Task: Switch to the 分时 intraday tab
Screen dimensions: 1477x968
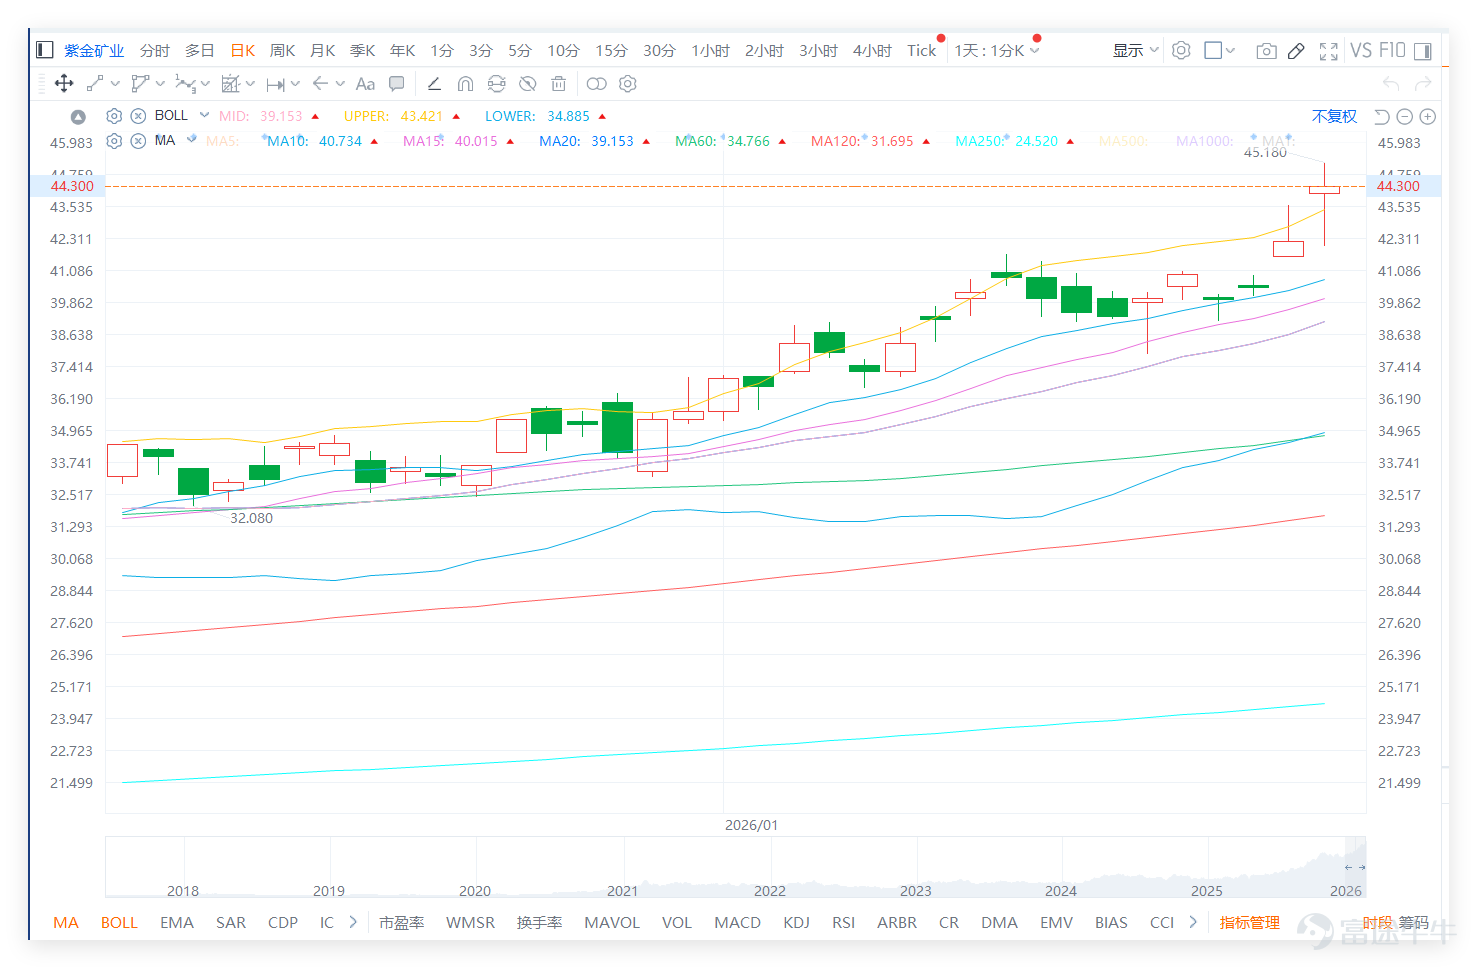Action: coord(154,50)
